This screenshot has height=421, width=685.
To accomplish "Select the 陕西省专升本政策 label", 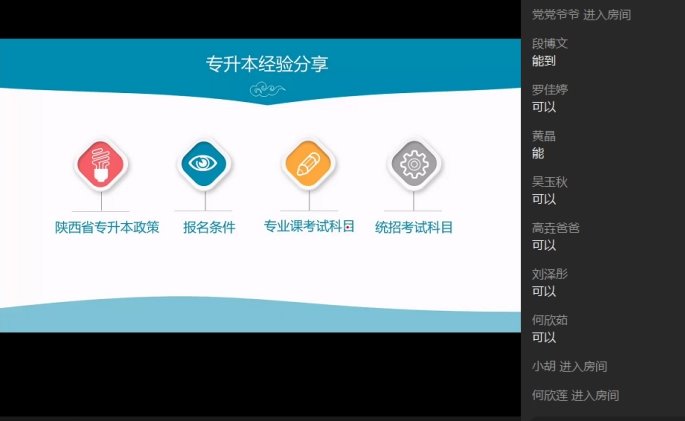I will 107,227.
